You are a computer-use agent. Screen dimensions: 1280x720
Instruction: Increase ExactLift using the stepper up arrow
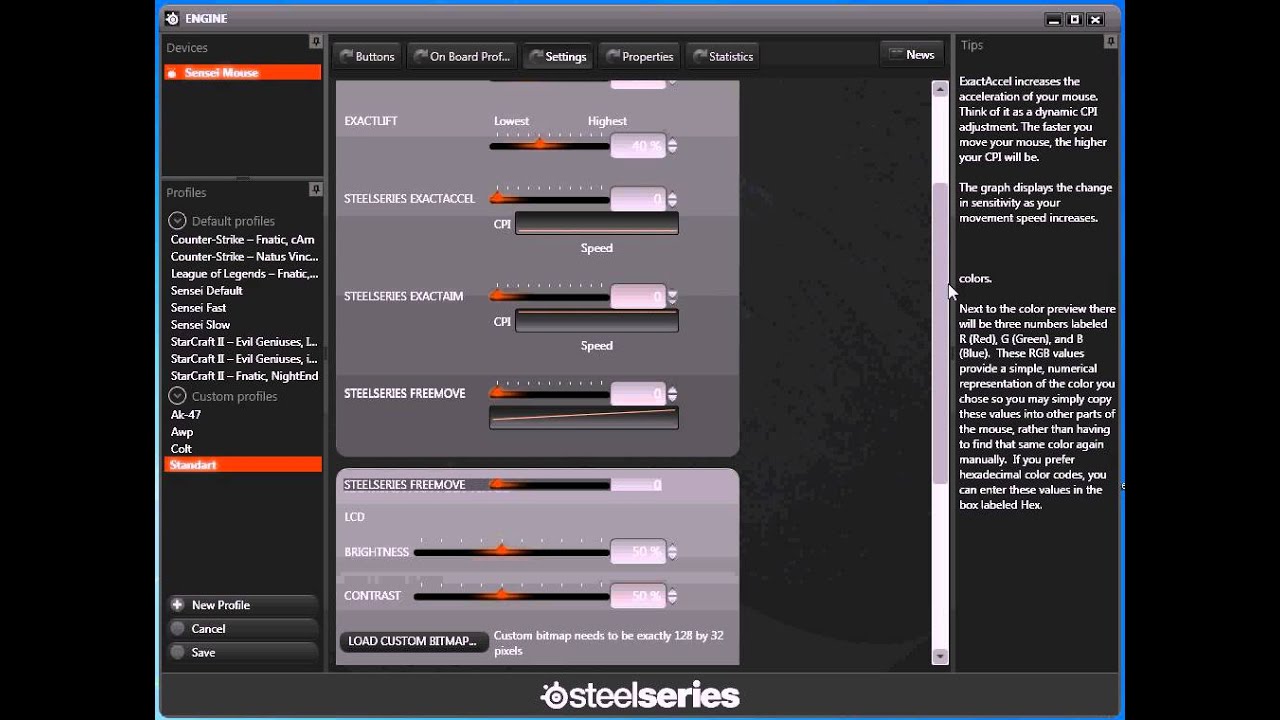tap(672, 142)
